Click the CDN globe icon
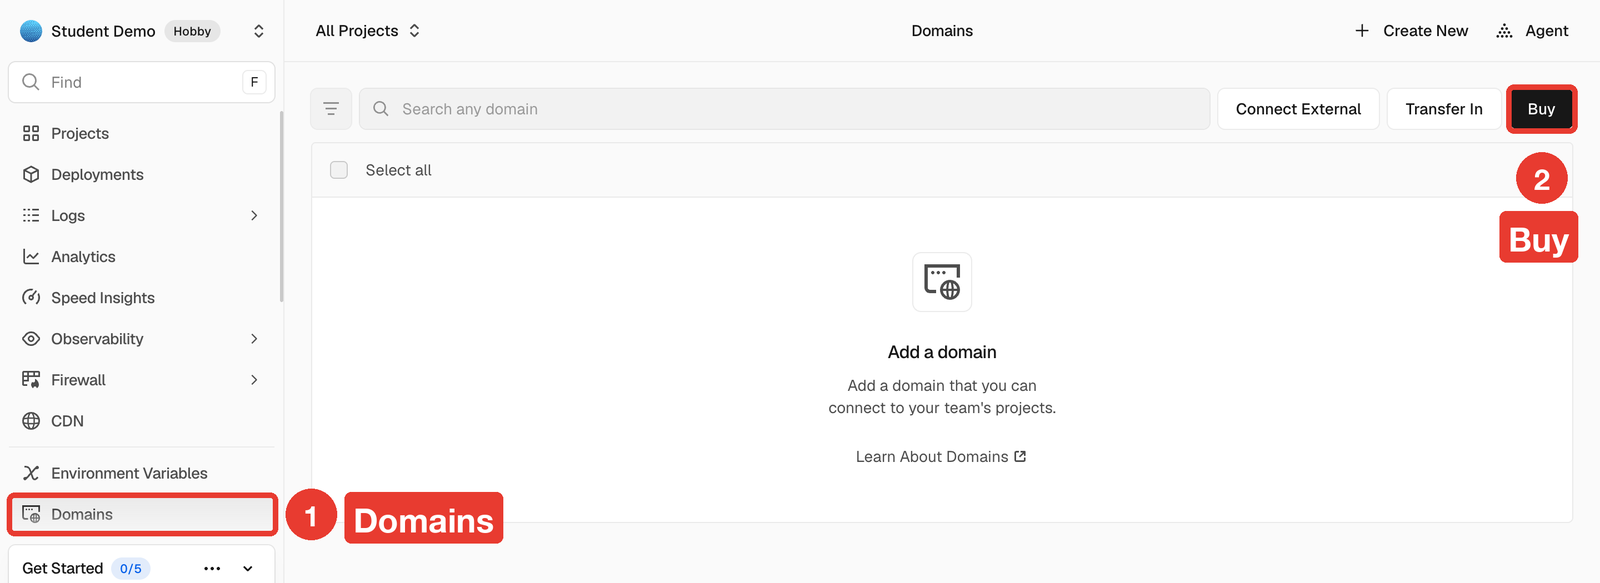This screenshot has width=1600, height=583. (31, 421)
